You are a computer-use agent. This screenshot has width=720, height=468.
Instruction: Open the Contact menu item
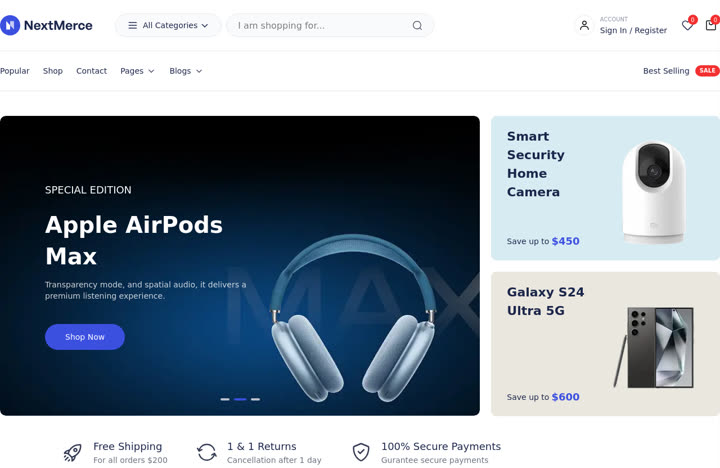[91, 71]
